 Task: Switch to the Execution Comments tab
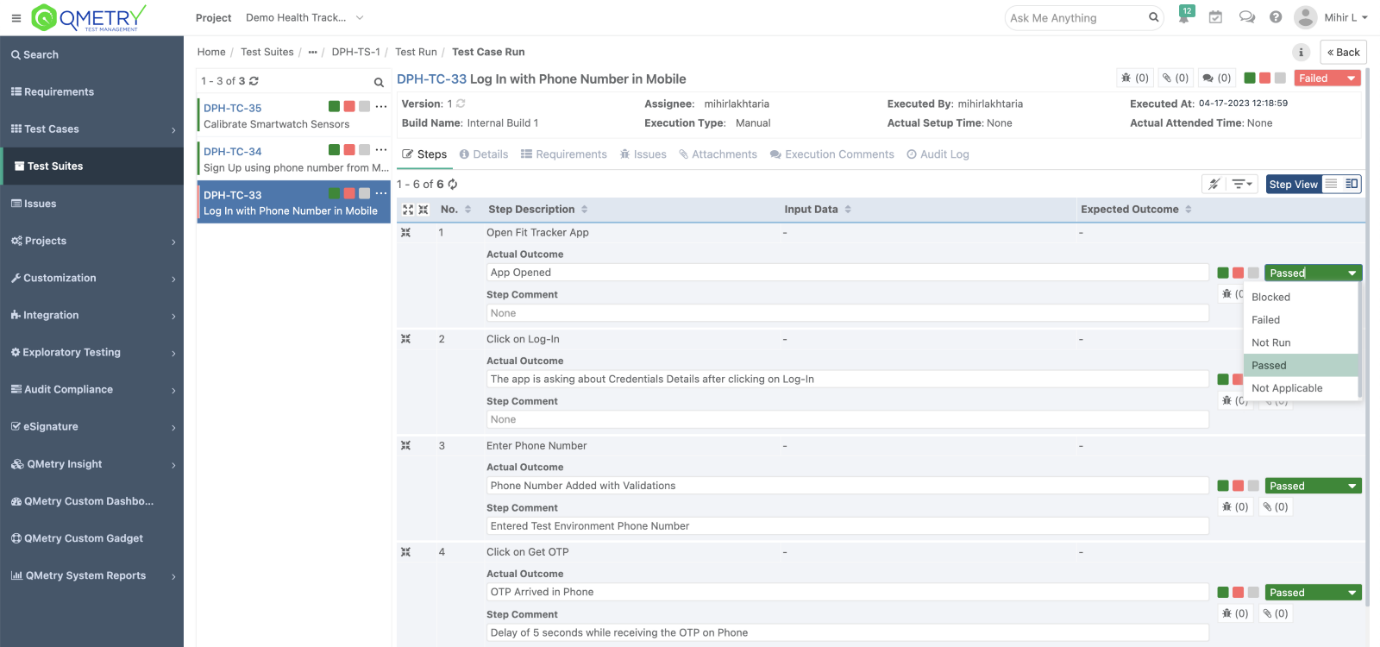(x=832, y=154)
